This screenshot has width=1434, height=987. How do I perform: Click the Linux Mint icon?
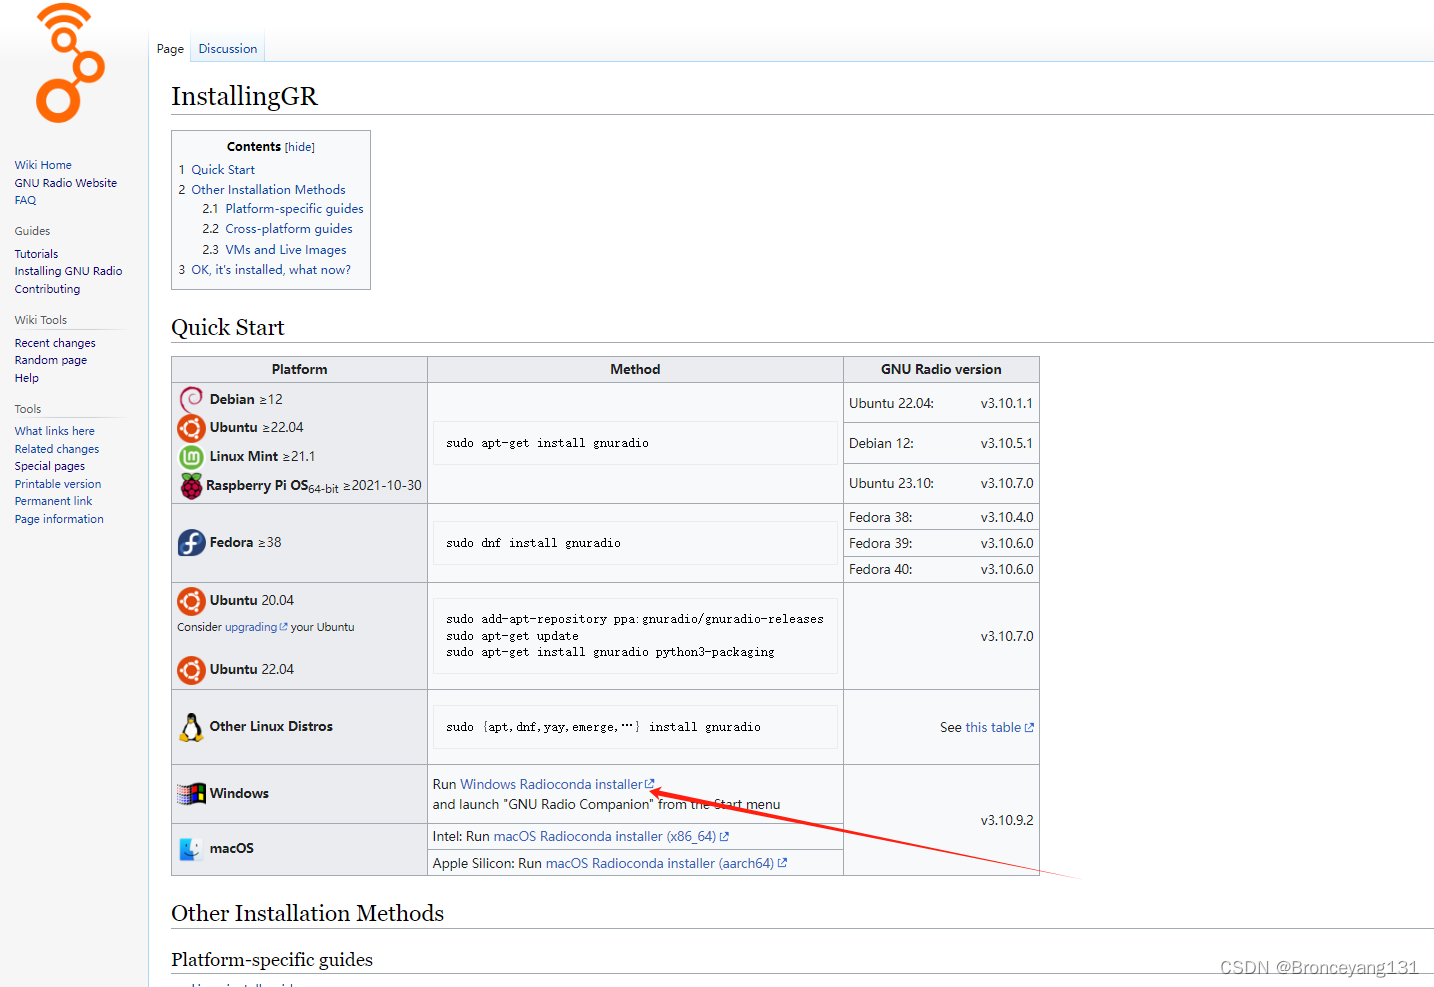[191, 457]
